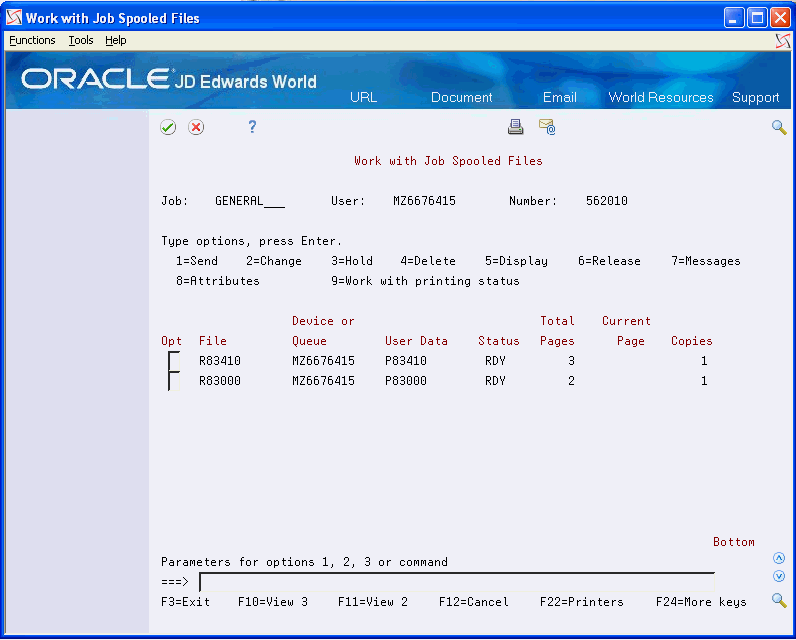Click F24=More keys function key

[701, 602]
